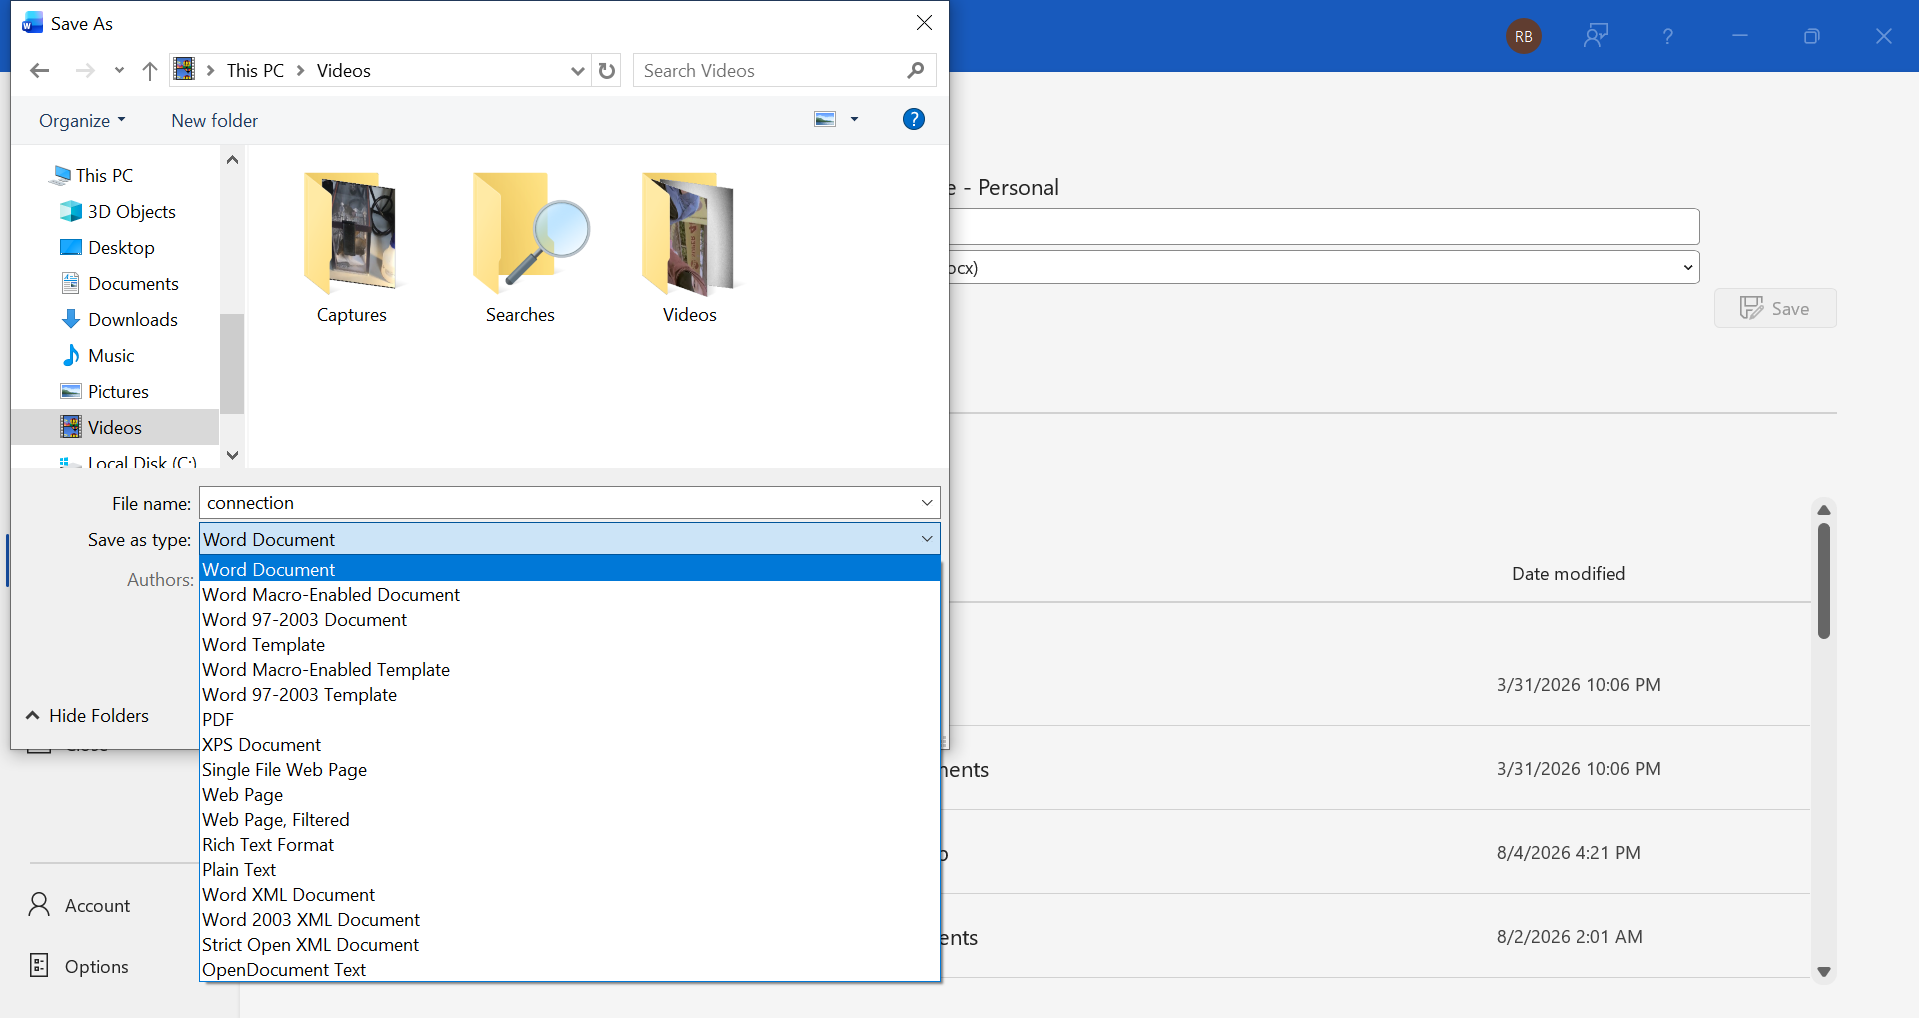Viewport: 1919px width, 1018px height.
Task: Choose XPS Document type
Action: click(x=570, y=745)
